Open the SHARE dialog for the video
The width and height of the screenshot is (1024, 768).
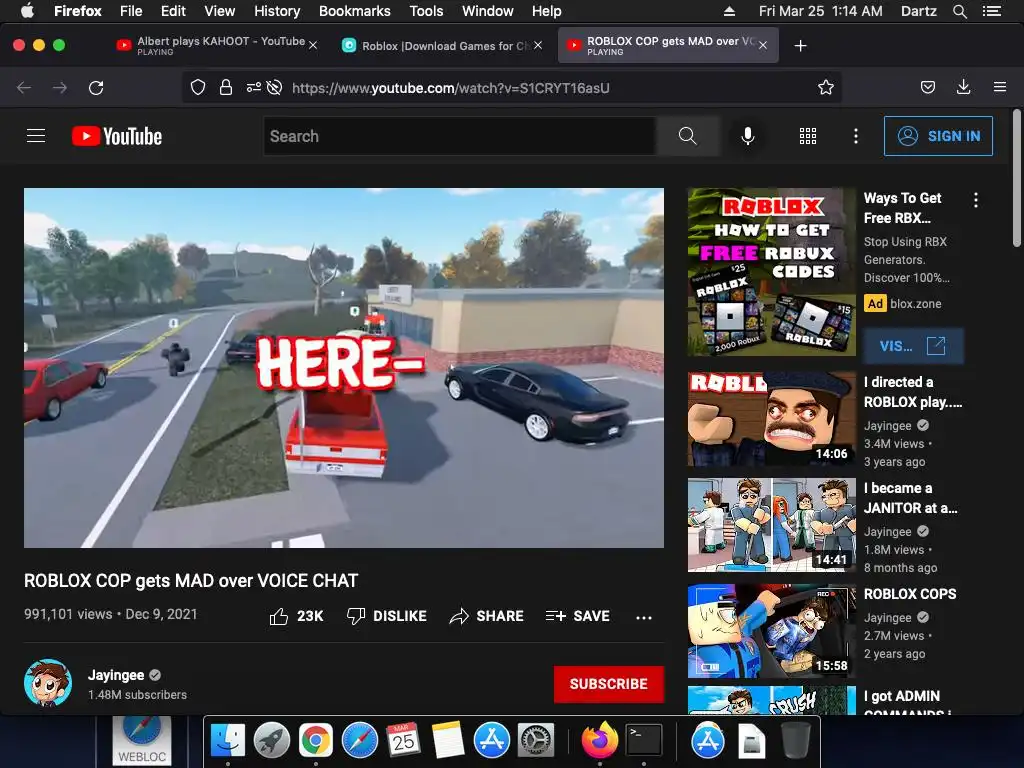(487, 616)
